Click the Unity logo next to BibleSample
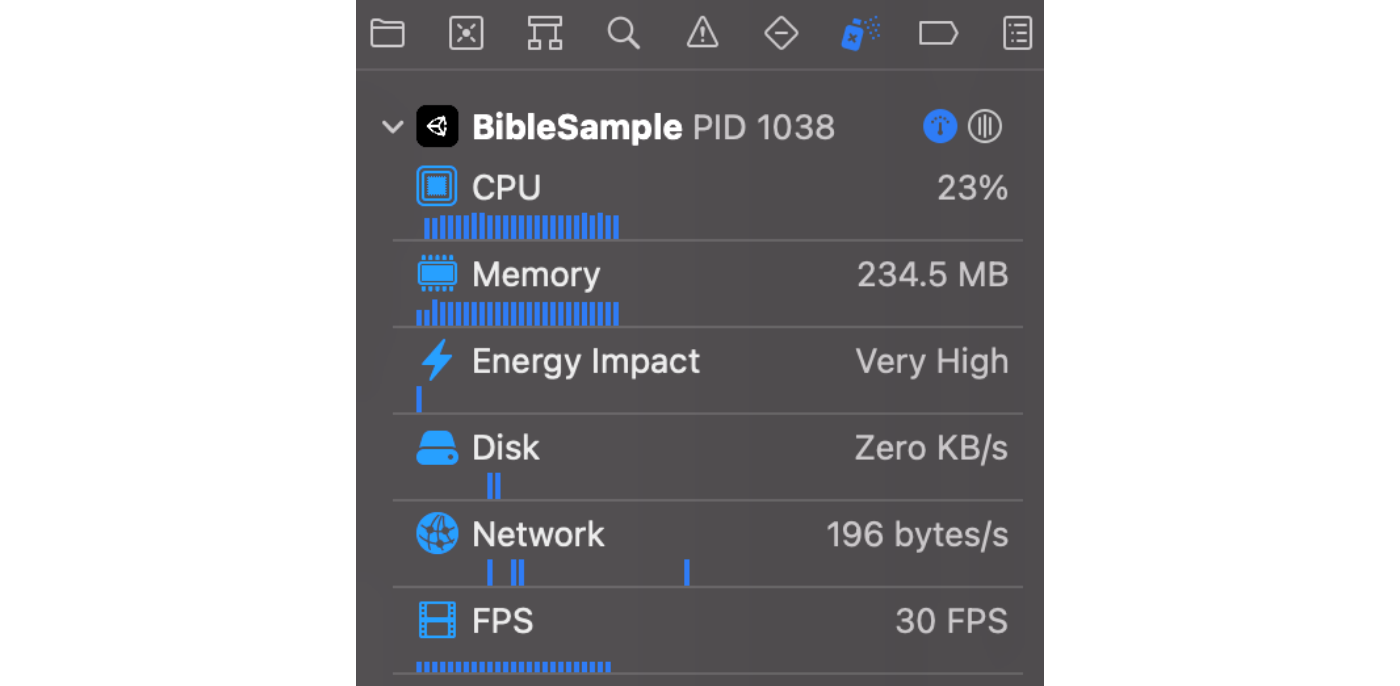The image size is (1400, 686). 437,126
